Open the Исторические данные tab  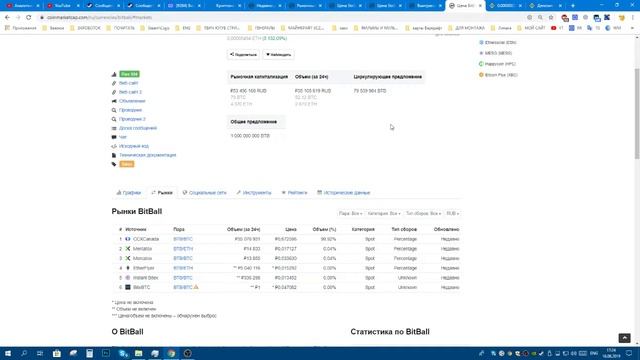(x=344, y=193)
